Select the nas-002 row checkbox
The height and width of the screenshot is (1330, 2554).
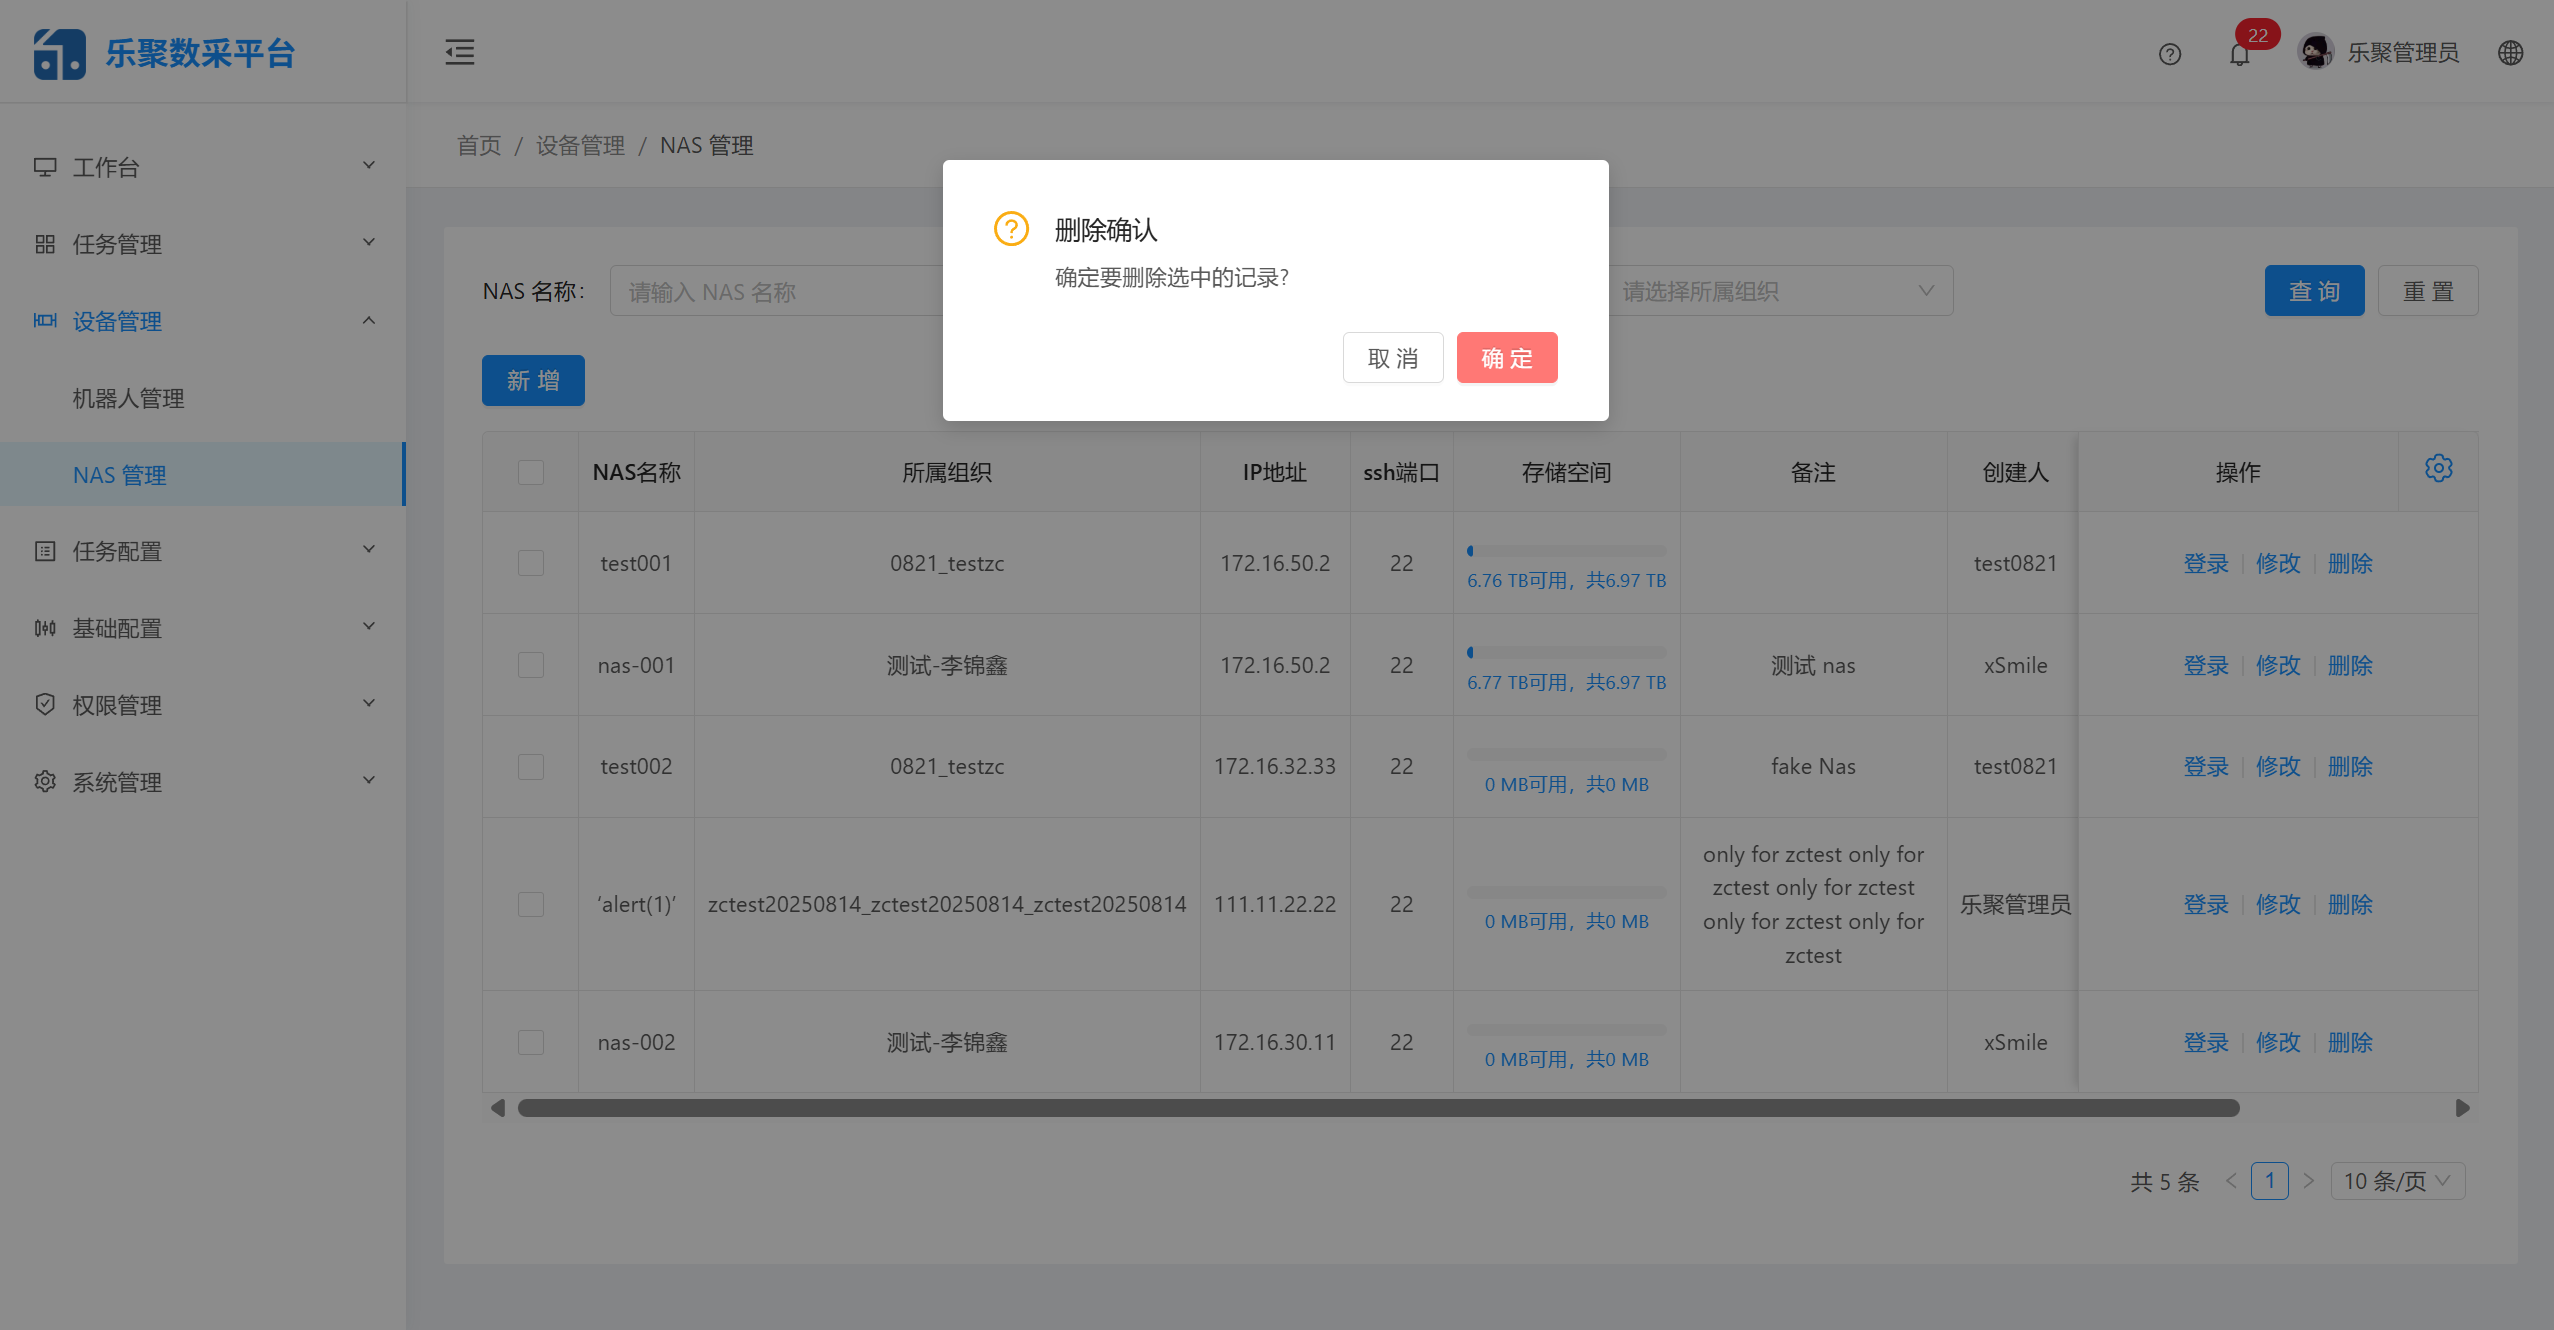click(531, 1042)
